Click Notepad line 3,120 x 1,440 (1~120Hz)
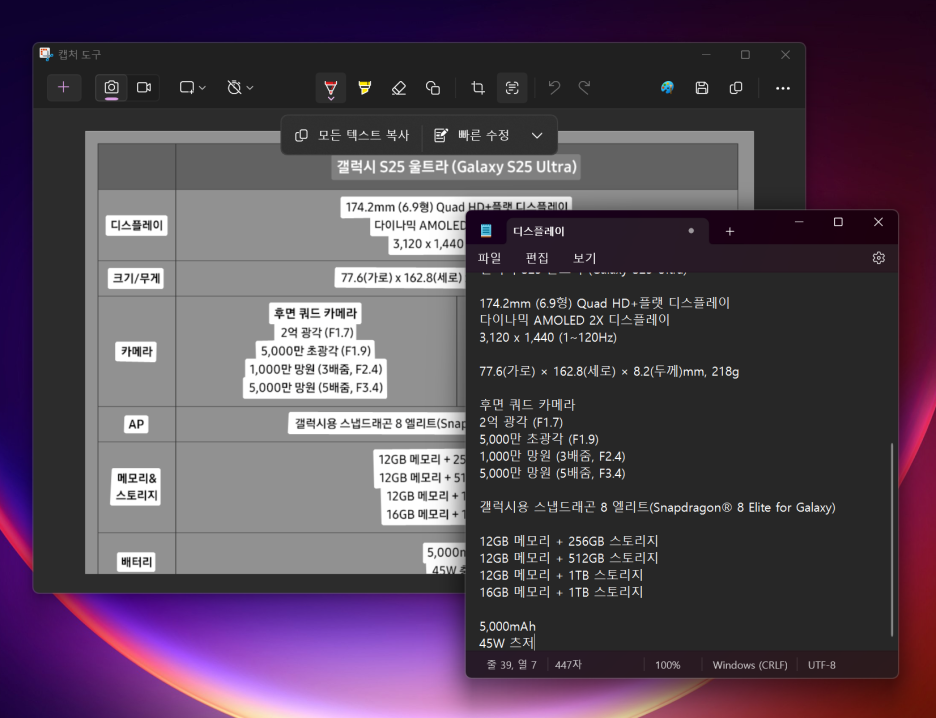Image resolution: width=936 pixels, height=718 pixels. click(548, 337)
